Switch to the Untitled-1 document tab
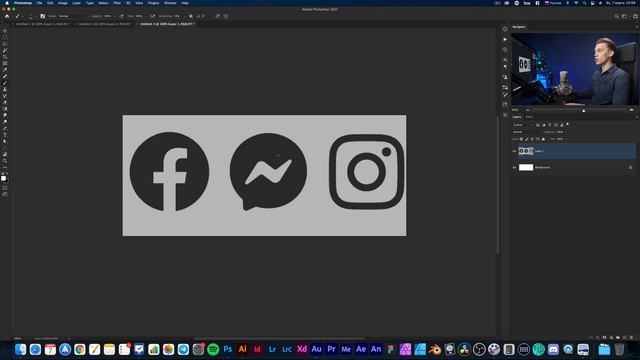This screenshot has width=640, height=360. tap(42, 24)
